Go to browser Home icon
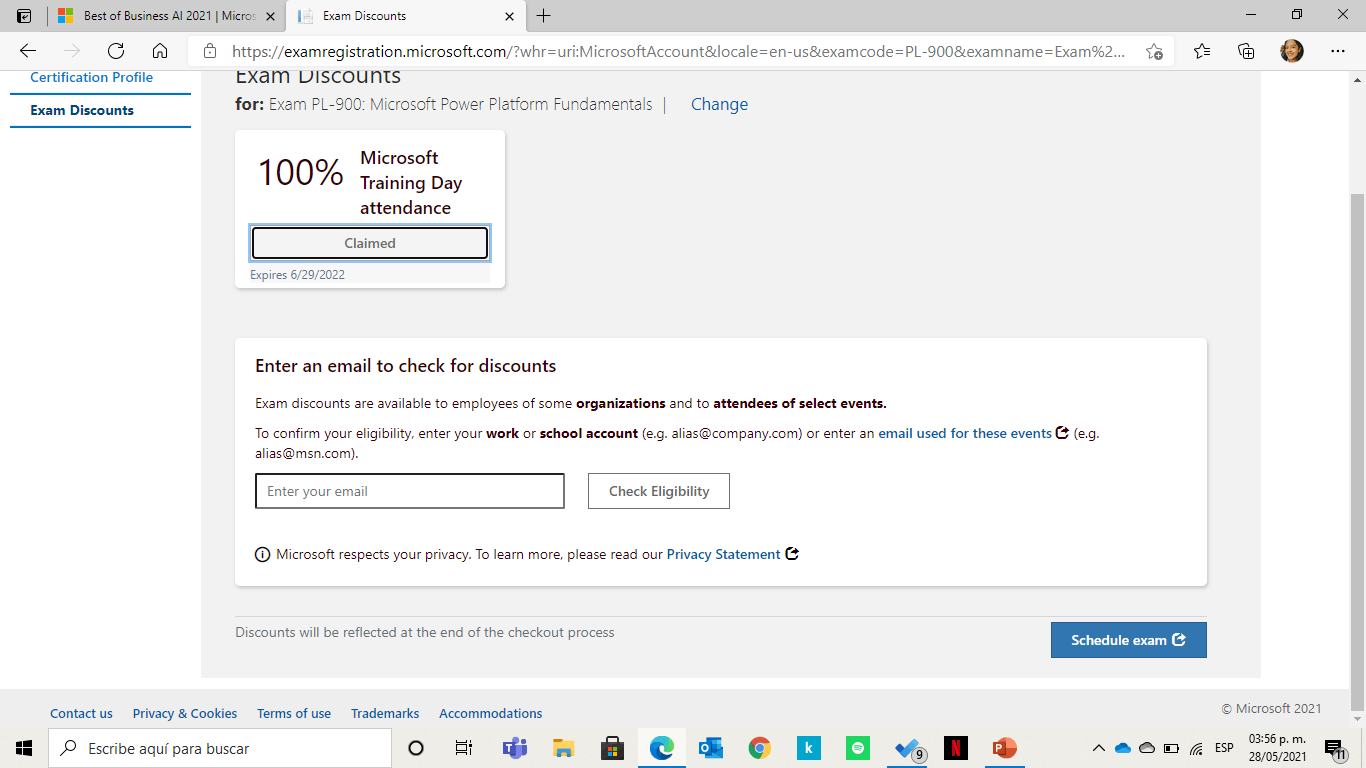1366x768 pixels. [x=160, y=51]
